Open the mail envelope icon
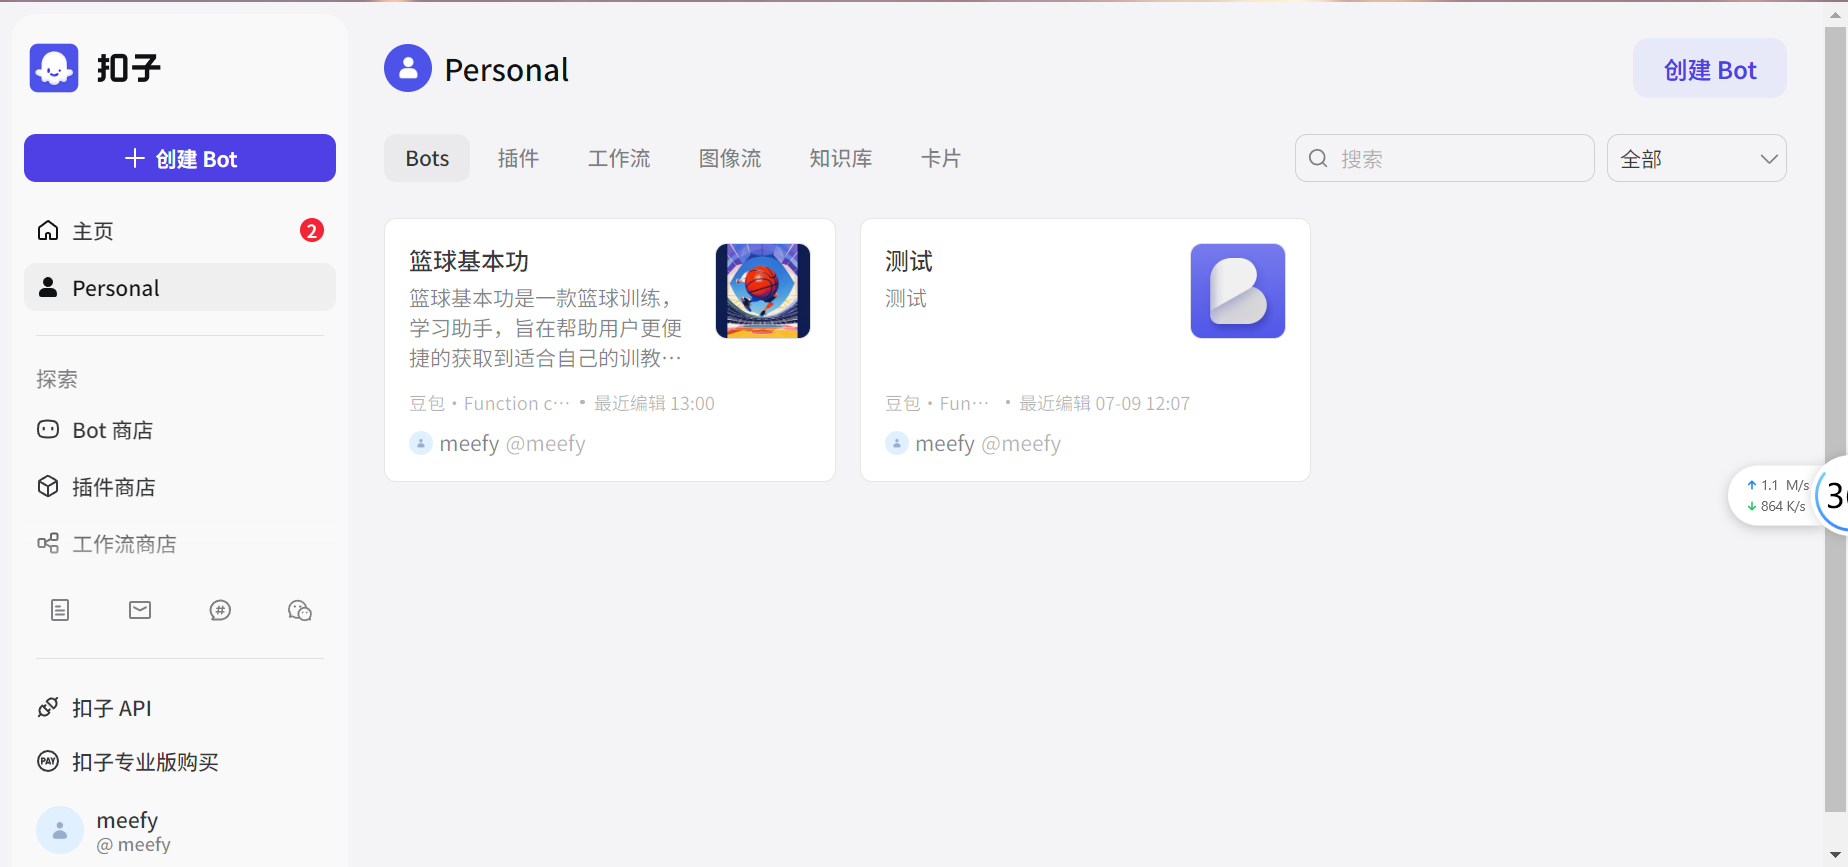 (140, 610)
